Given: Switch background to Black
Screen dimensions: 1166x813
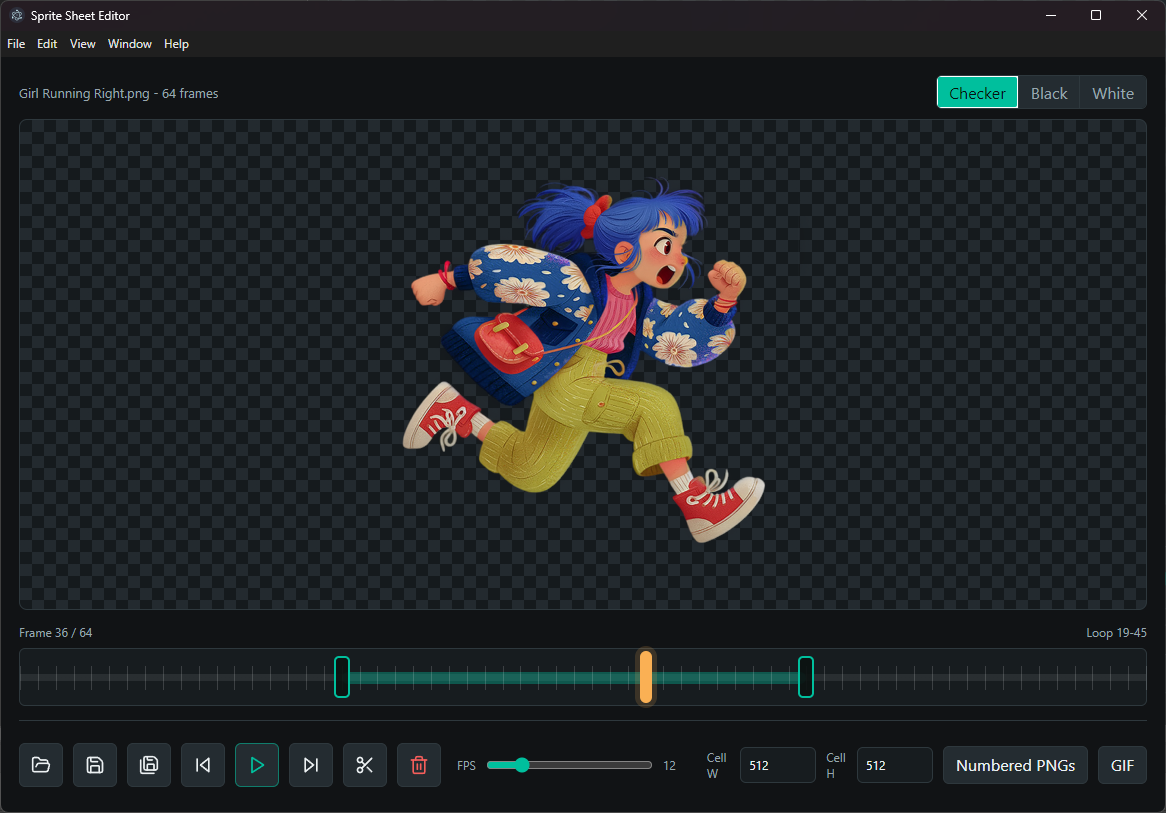Looking at the screenshot, I should click(1049, 93).
